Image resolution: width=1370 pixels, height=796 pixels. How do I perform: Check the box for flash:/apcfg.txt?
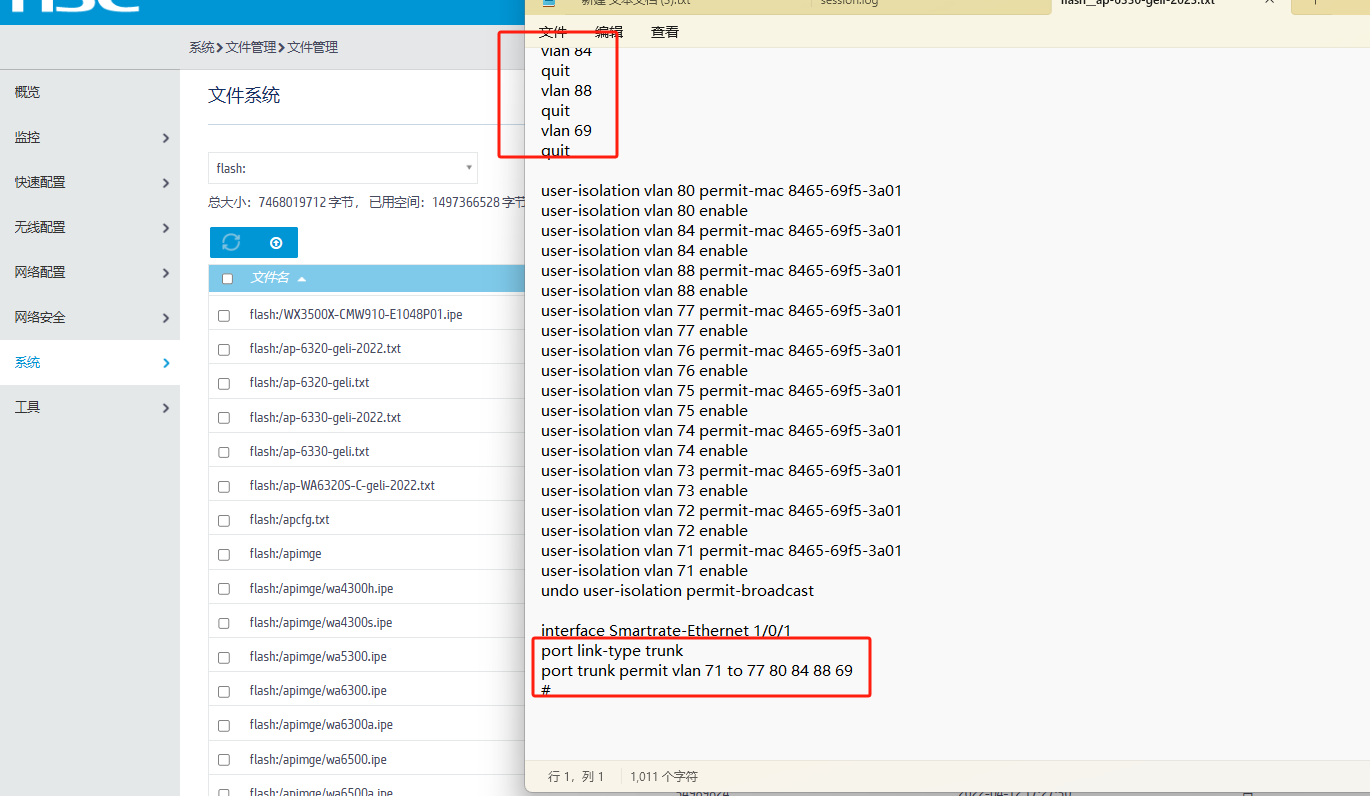[224, 520]
